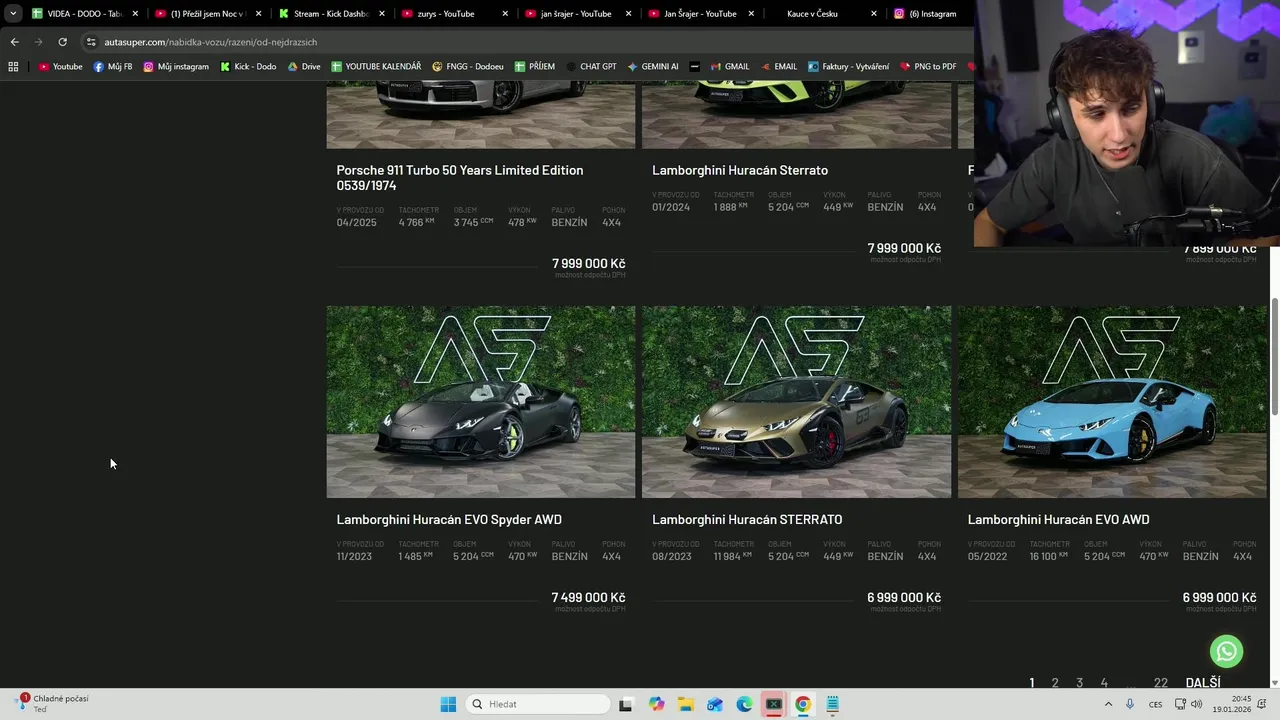Image resolution: width=1280 pixels, height=720 pixels.
Task: Open the Faktury - Vytváření bookmark
Action: click(x=848, y=67)
